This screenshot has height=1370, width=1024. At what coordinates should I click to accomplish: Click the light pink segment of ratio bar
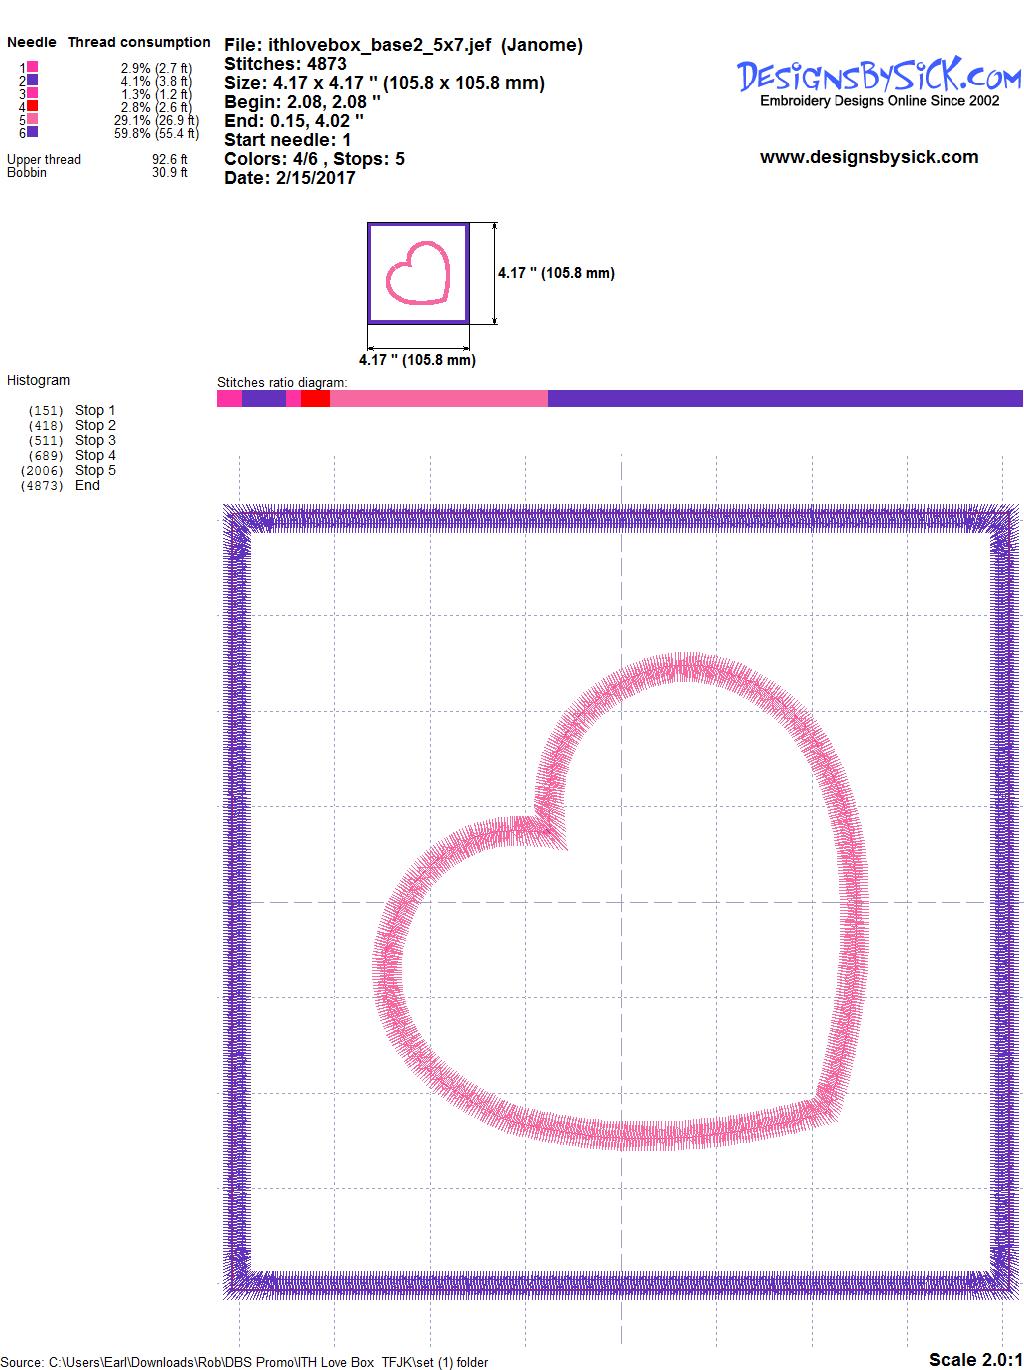coord(438,399)
